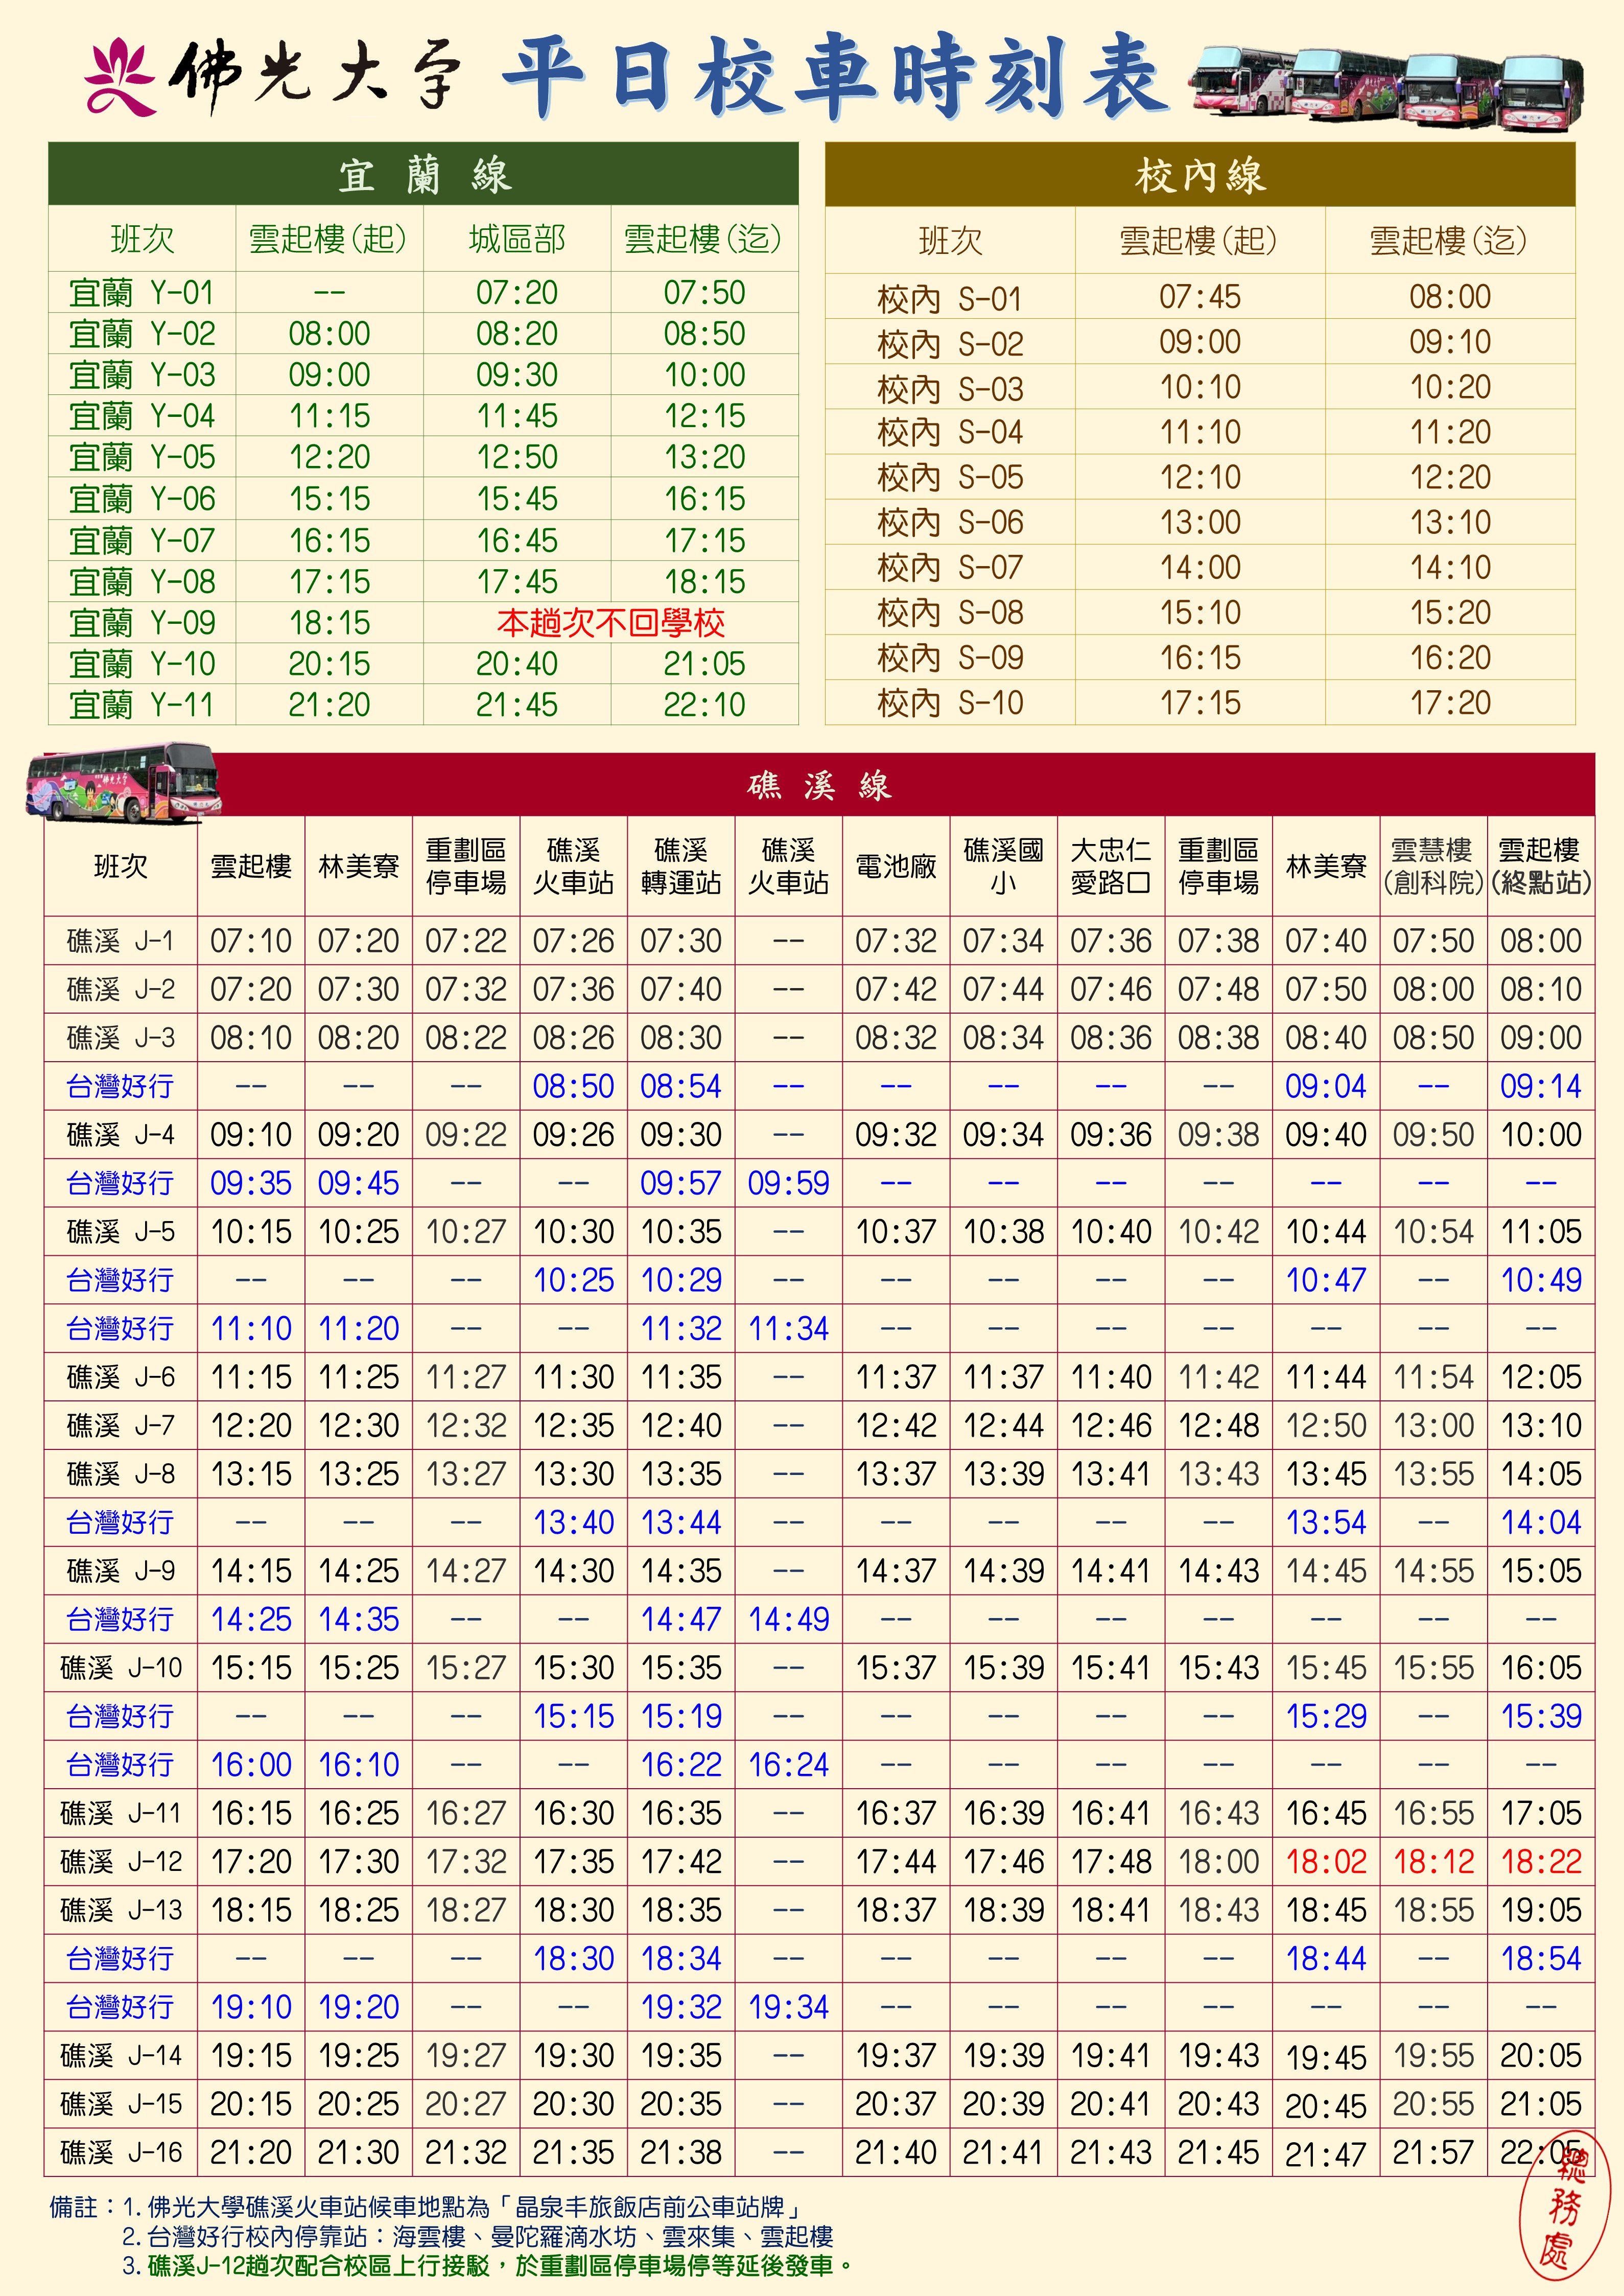Click the row of buses photo at top right

tap(1387, 87)
